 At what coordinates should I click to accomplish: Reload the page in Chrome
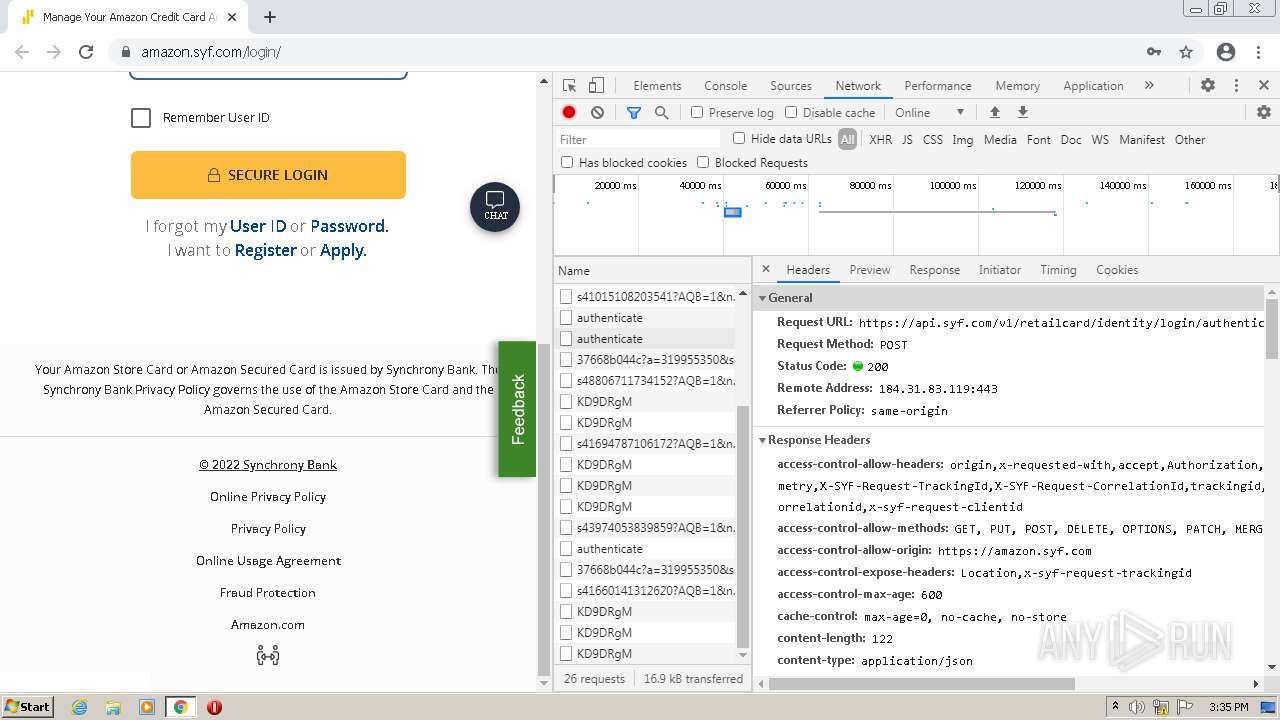[86, 52]
